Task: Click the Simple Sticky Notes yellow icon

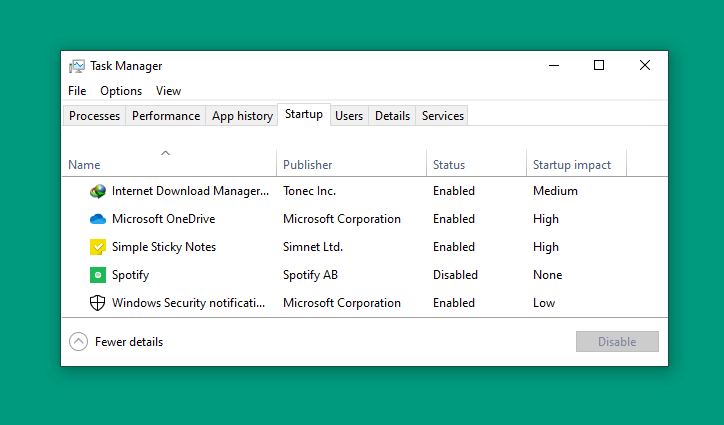Action: [97, 247]
